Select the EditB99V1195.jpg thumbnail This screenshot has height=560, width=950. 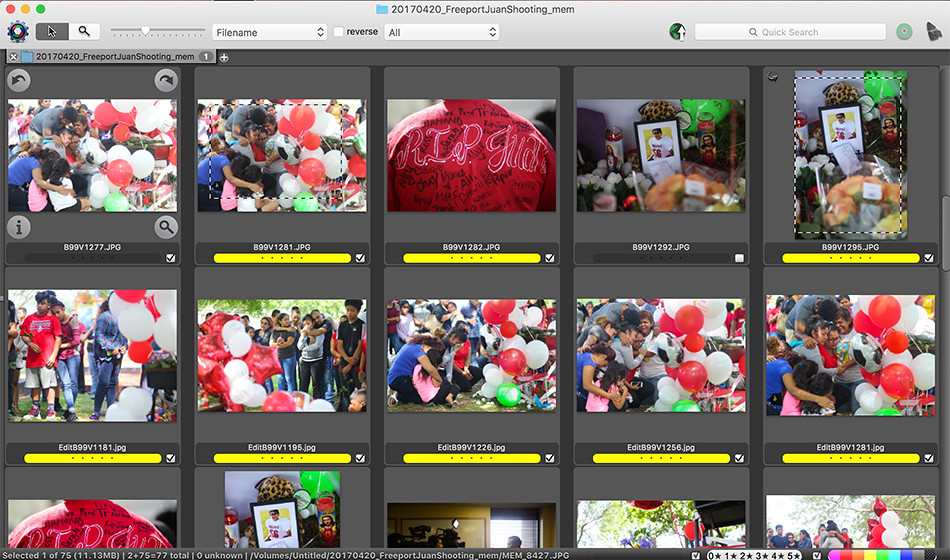click(x=282, y=355)
